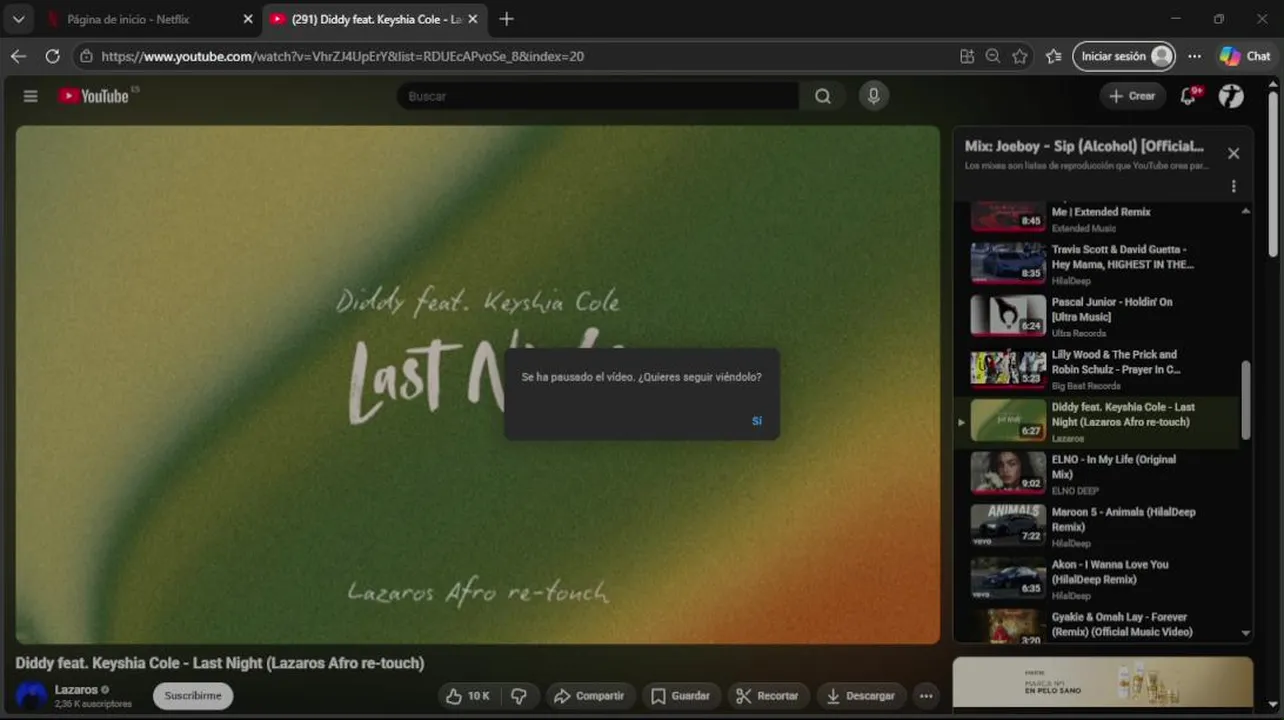Click the Maroon 5 Animals thumbnail

point(1008,525)
